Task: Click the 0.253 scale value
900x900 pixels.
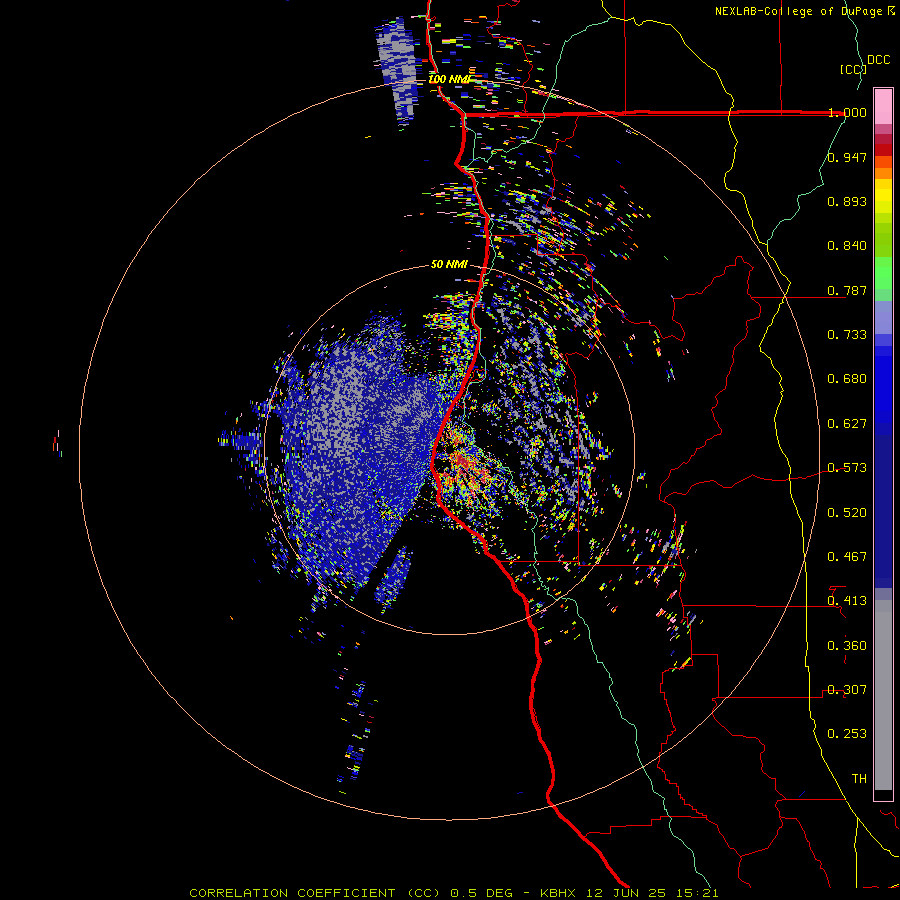Action: click(x=847, y=734)
